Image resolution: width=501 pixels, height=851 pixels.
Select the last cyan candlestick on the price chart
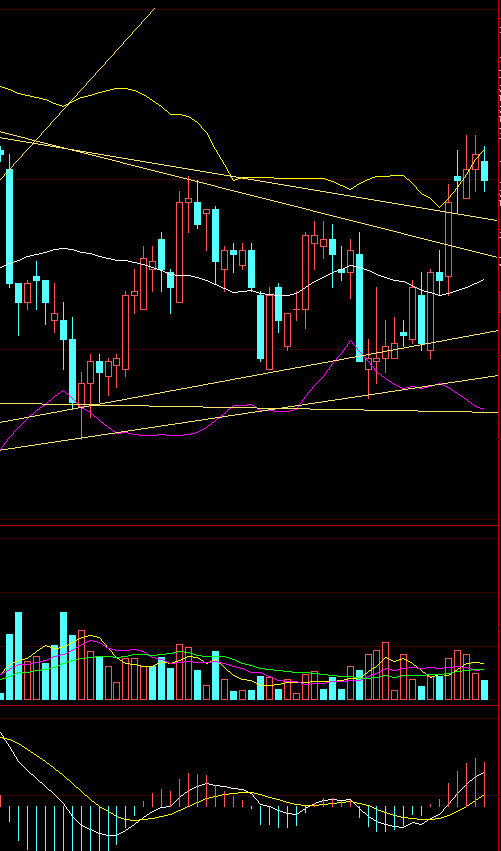(484, 170)
